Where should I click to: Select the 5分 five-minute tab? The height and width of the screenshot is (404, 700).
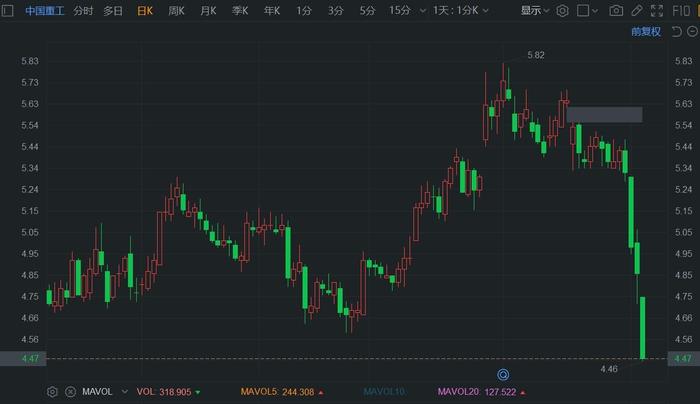[x=367, y=10]
